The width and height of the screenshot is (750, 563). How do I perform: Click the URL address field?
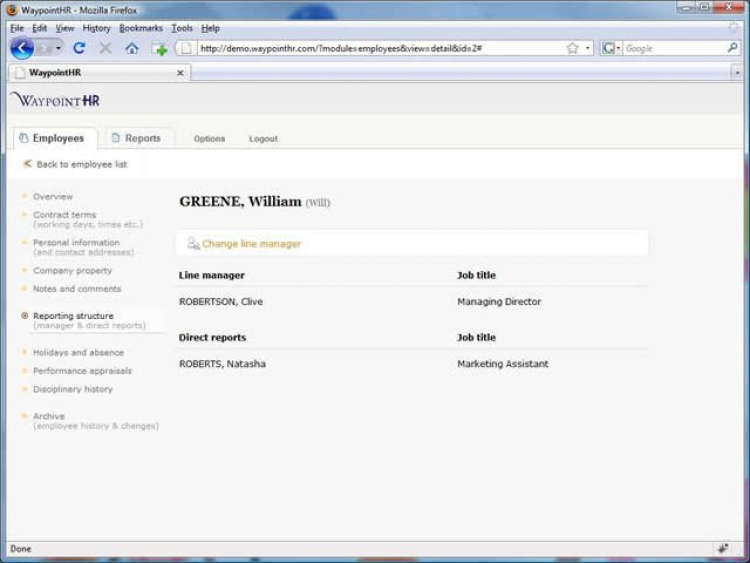[x=380, y=48]
